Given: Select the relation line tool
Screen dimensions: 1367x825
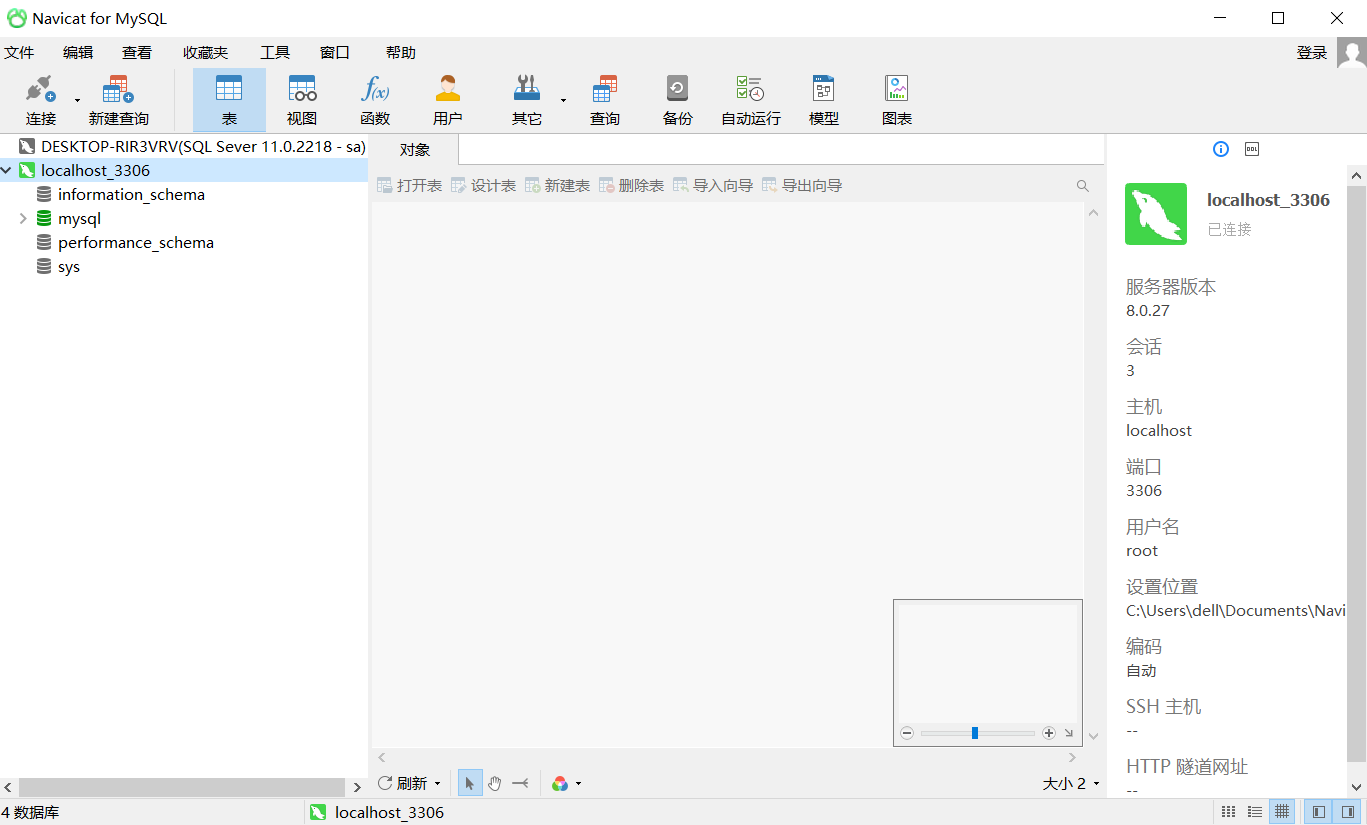Looking at the screenshot, I should click(x=520, y=784).
